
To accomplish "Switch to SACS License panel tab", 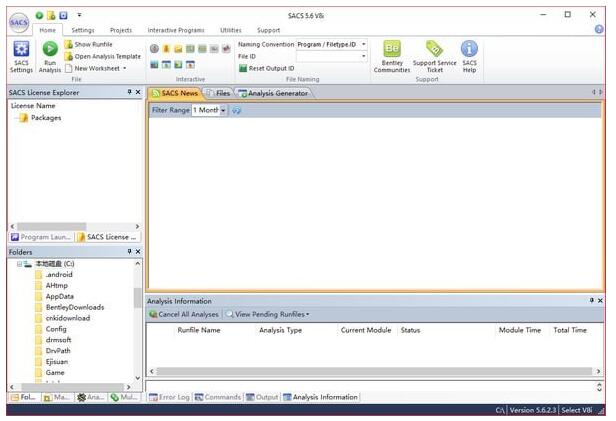I will pyautogui.click(x=107, y=237).
